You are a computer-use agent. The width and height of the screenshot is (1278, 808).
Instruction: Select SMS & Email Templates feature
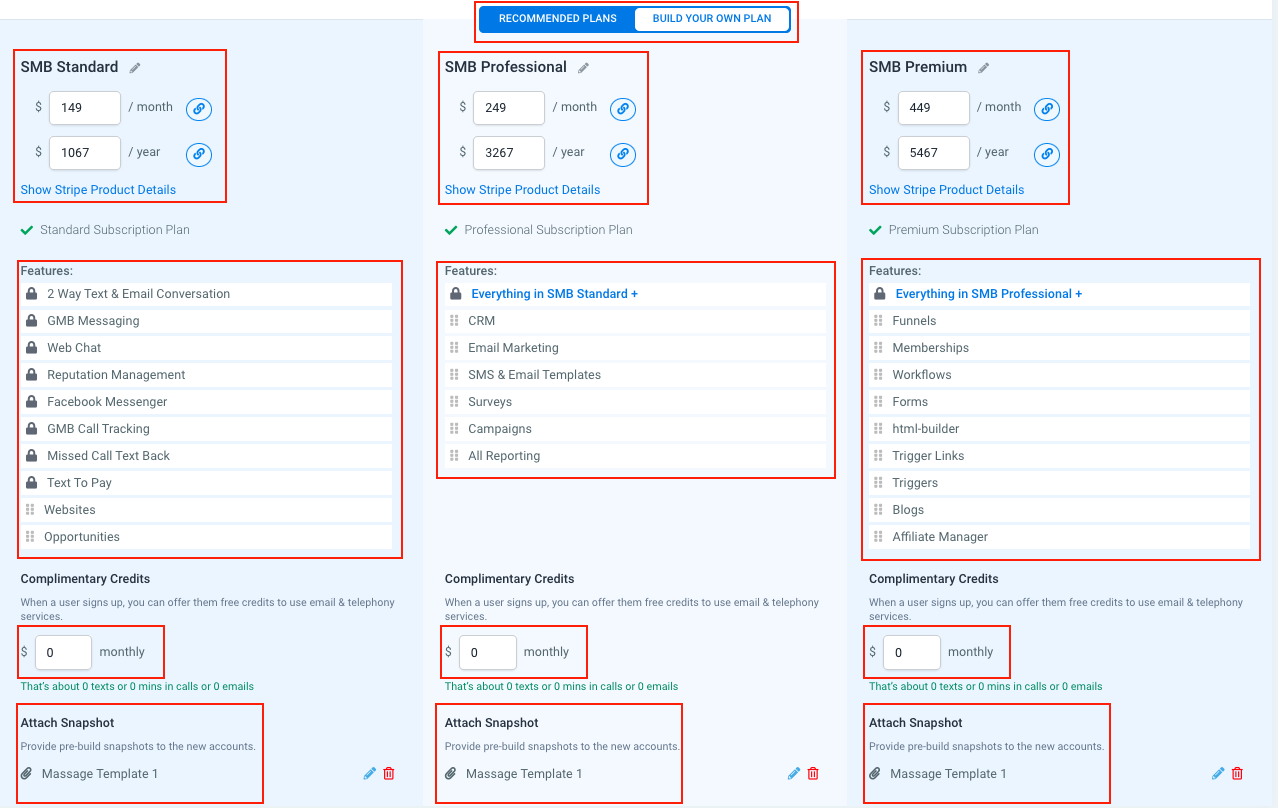tap(636, 375)
